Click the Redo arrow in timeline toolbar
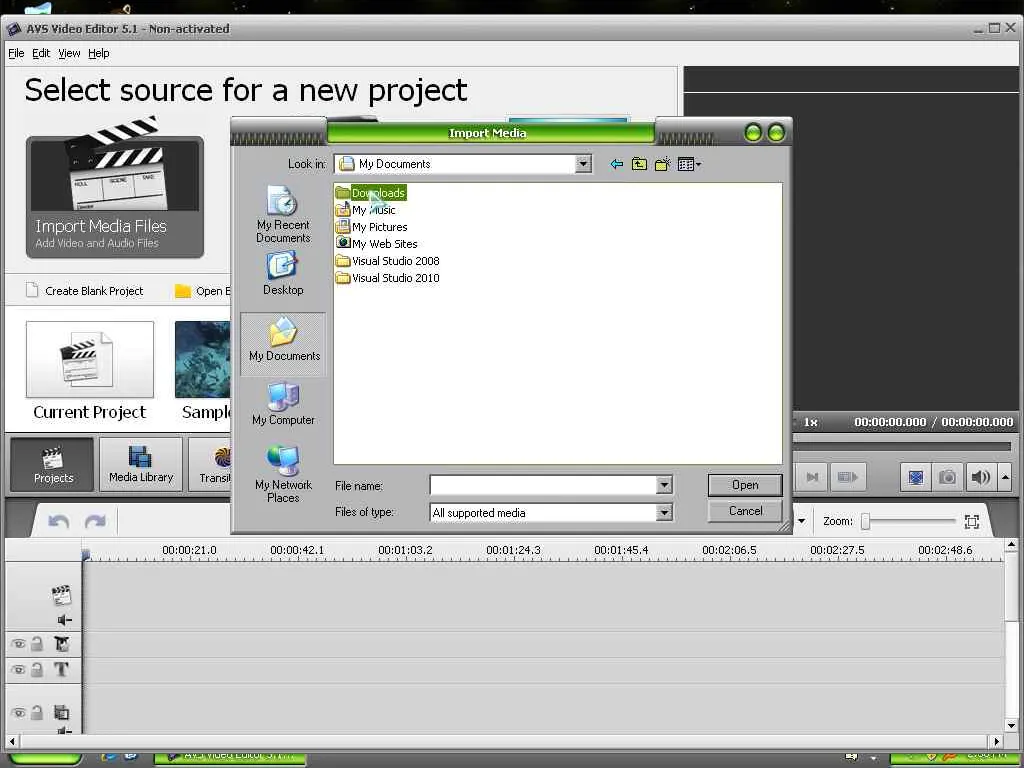 pyautogui.click(x=95, y=521)
